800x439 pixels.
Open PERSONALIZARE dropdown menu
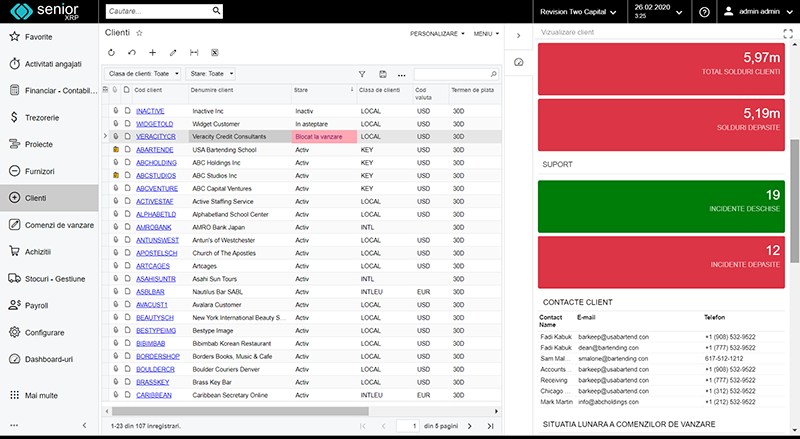[437, 34]
